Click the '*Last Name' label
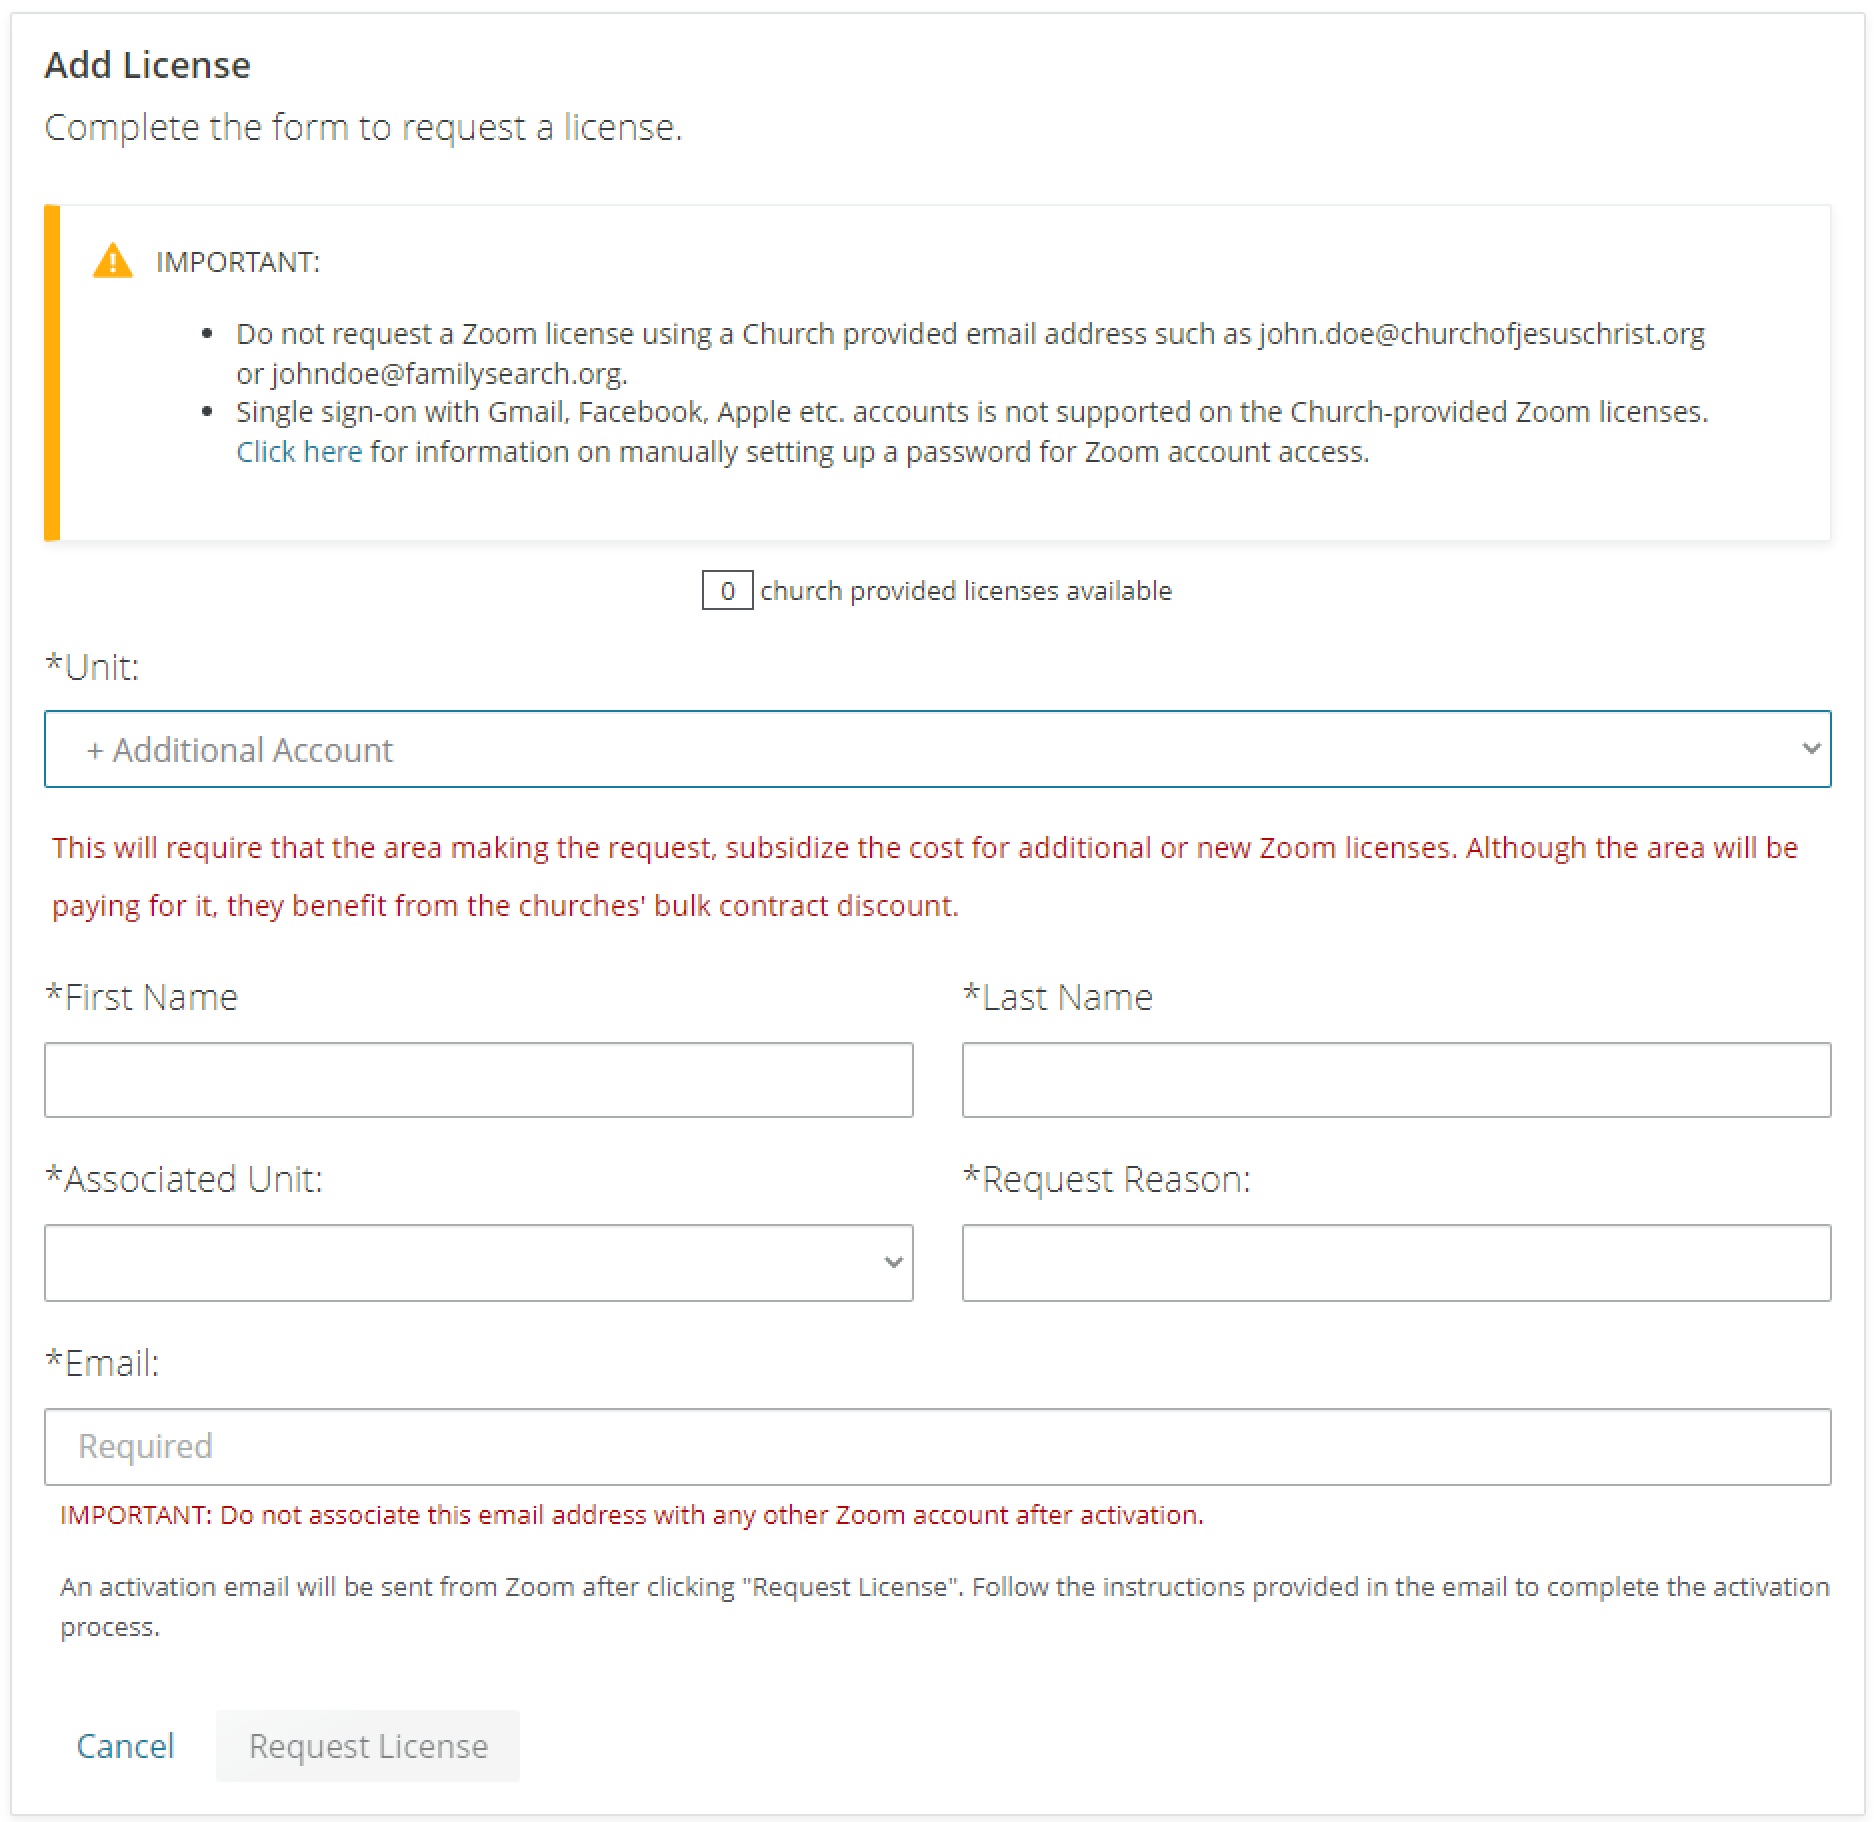Viewport: 1874px width, 1822px height. 1058,997
